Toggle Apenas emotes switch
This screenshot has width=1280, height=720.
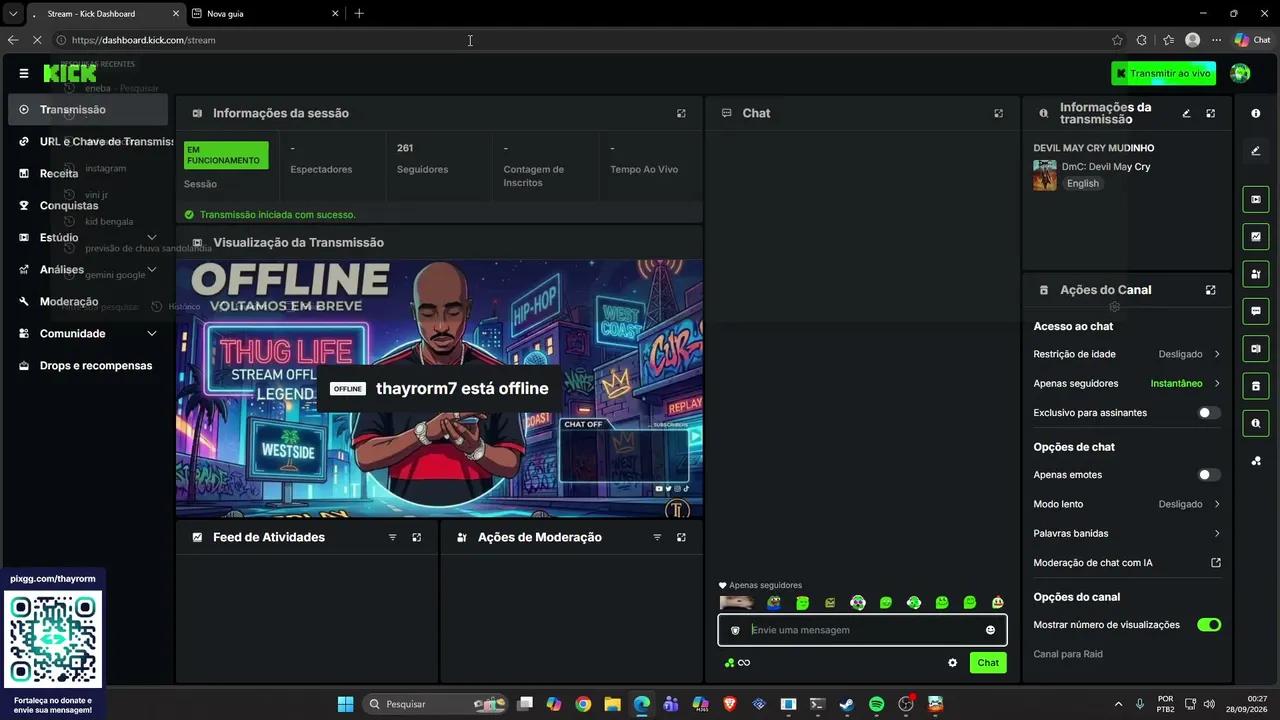1209,475
